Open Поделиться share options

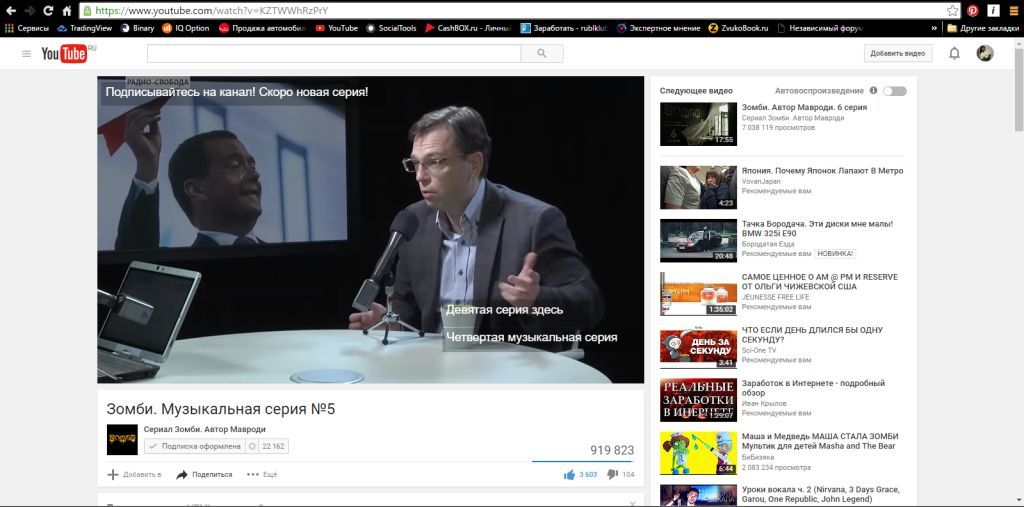204,474
